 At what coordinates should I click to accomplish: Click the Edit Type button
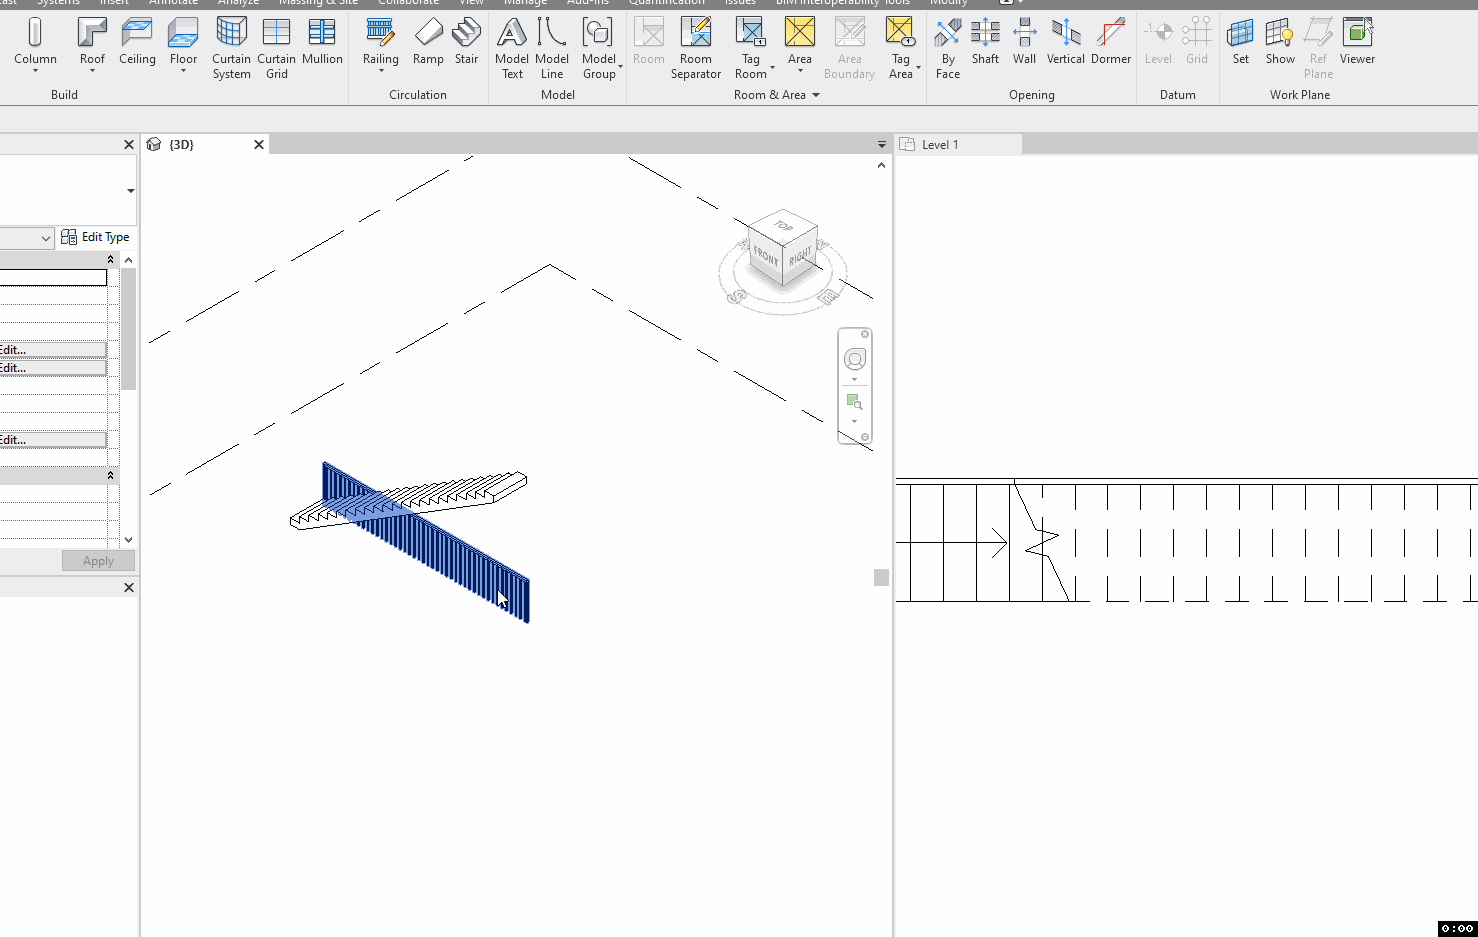click(96, 237)
